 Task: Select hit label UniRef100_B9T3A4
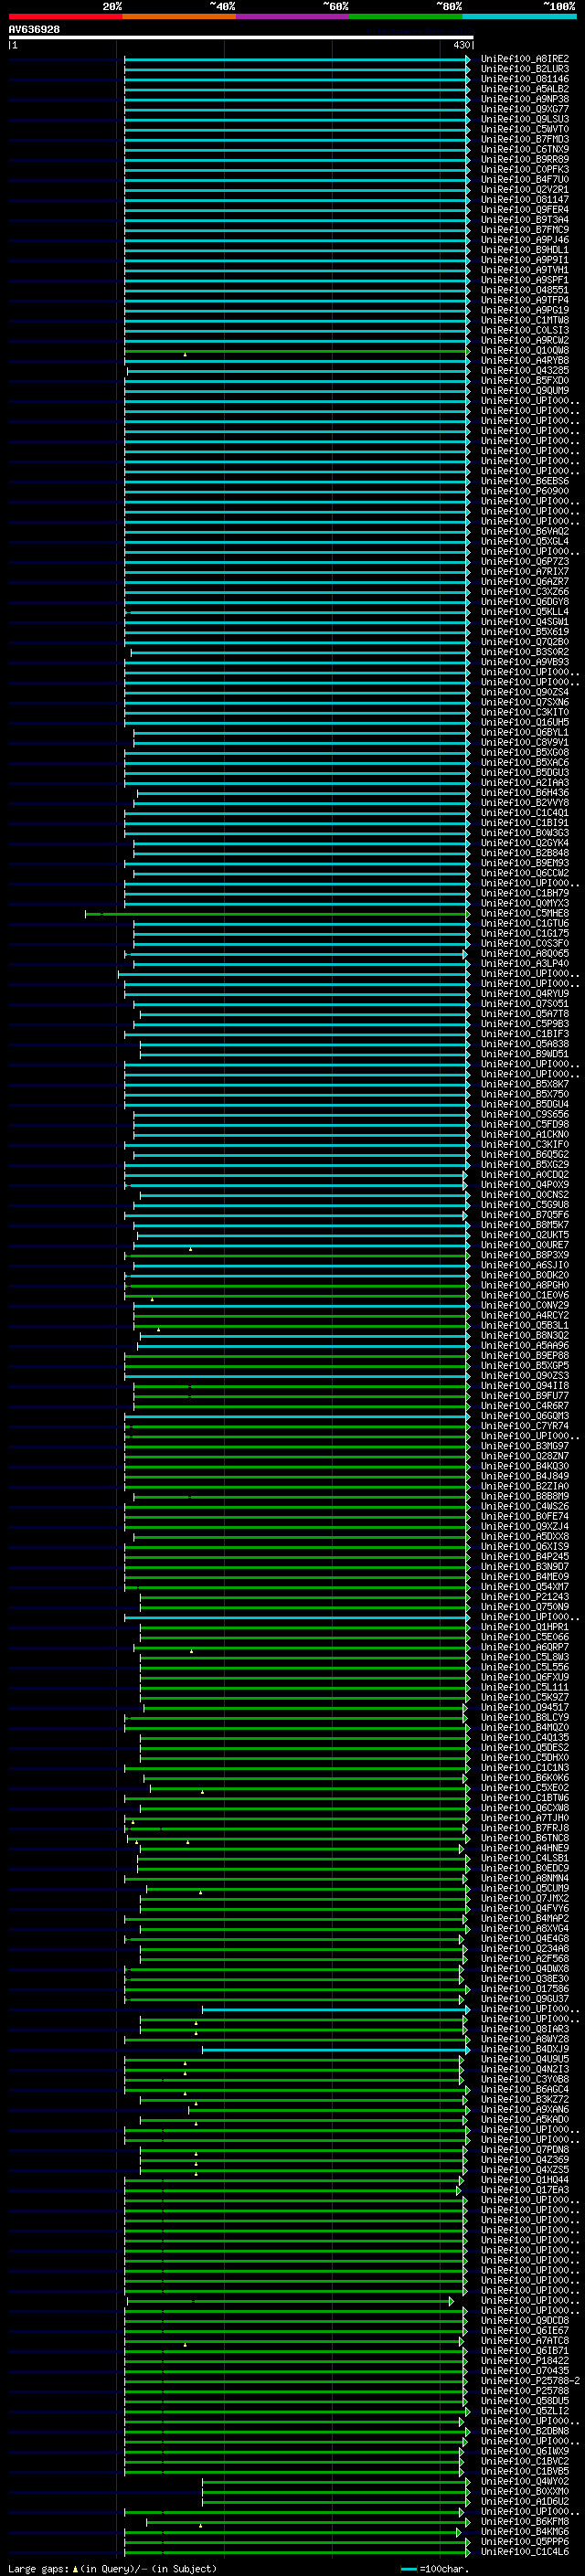click(524, 220)
